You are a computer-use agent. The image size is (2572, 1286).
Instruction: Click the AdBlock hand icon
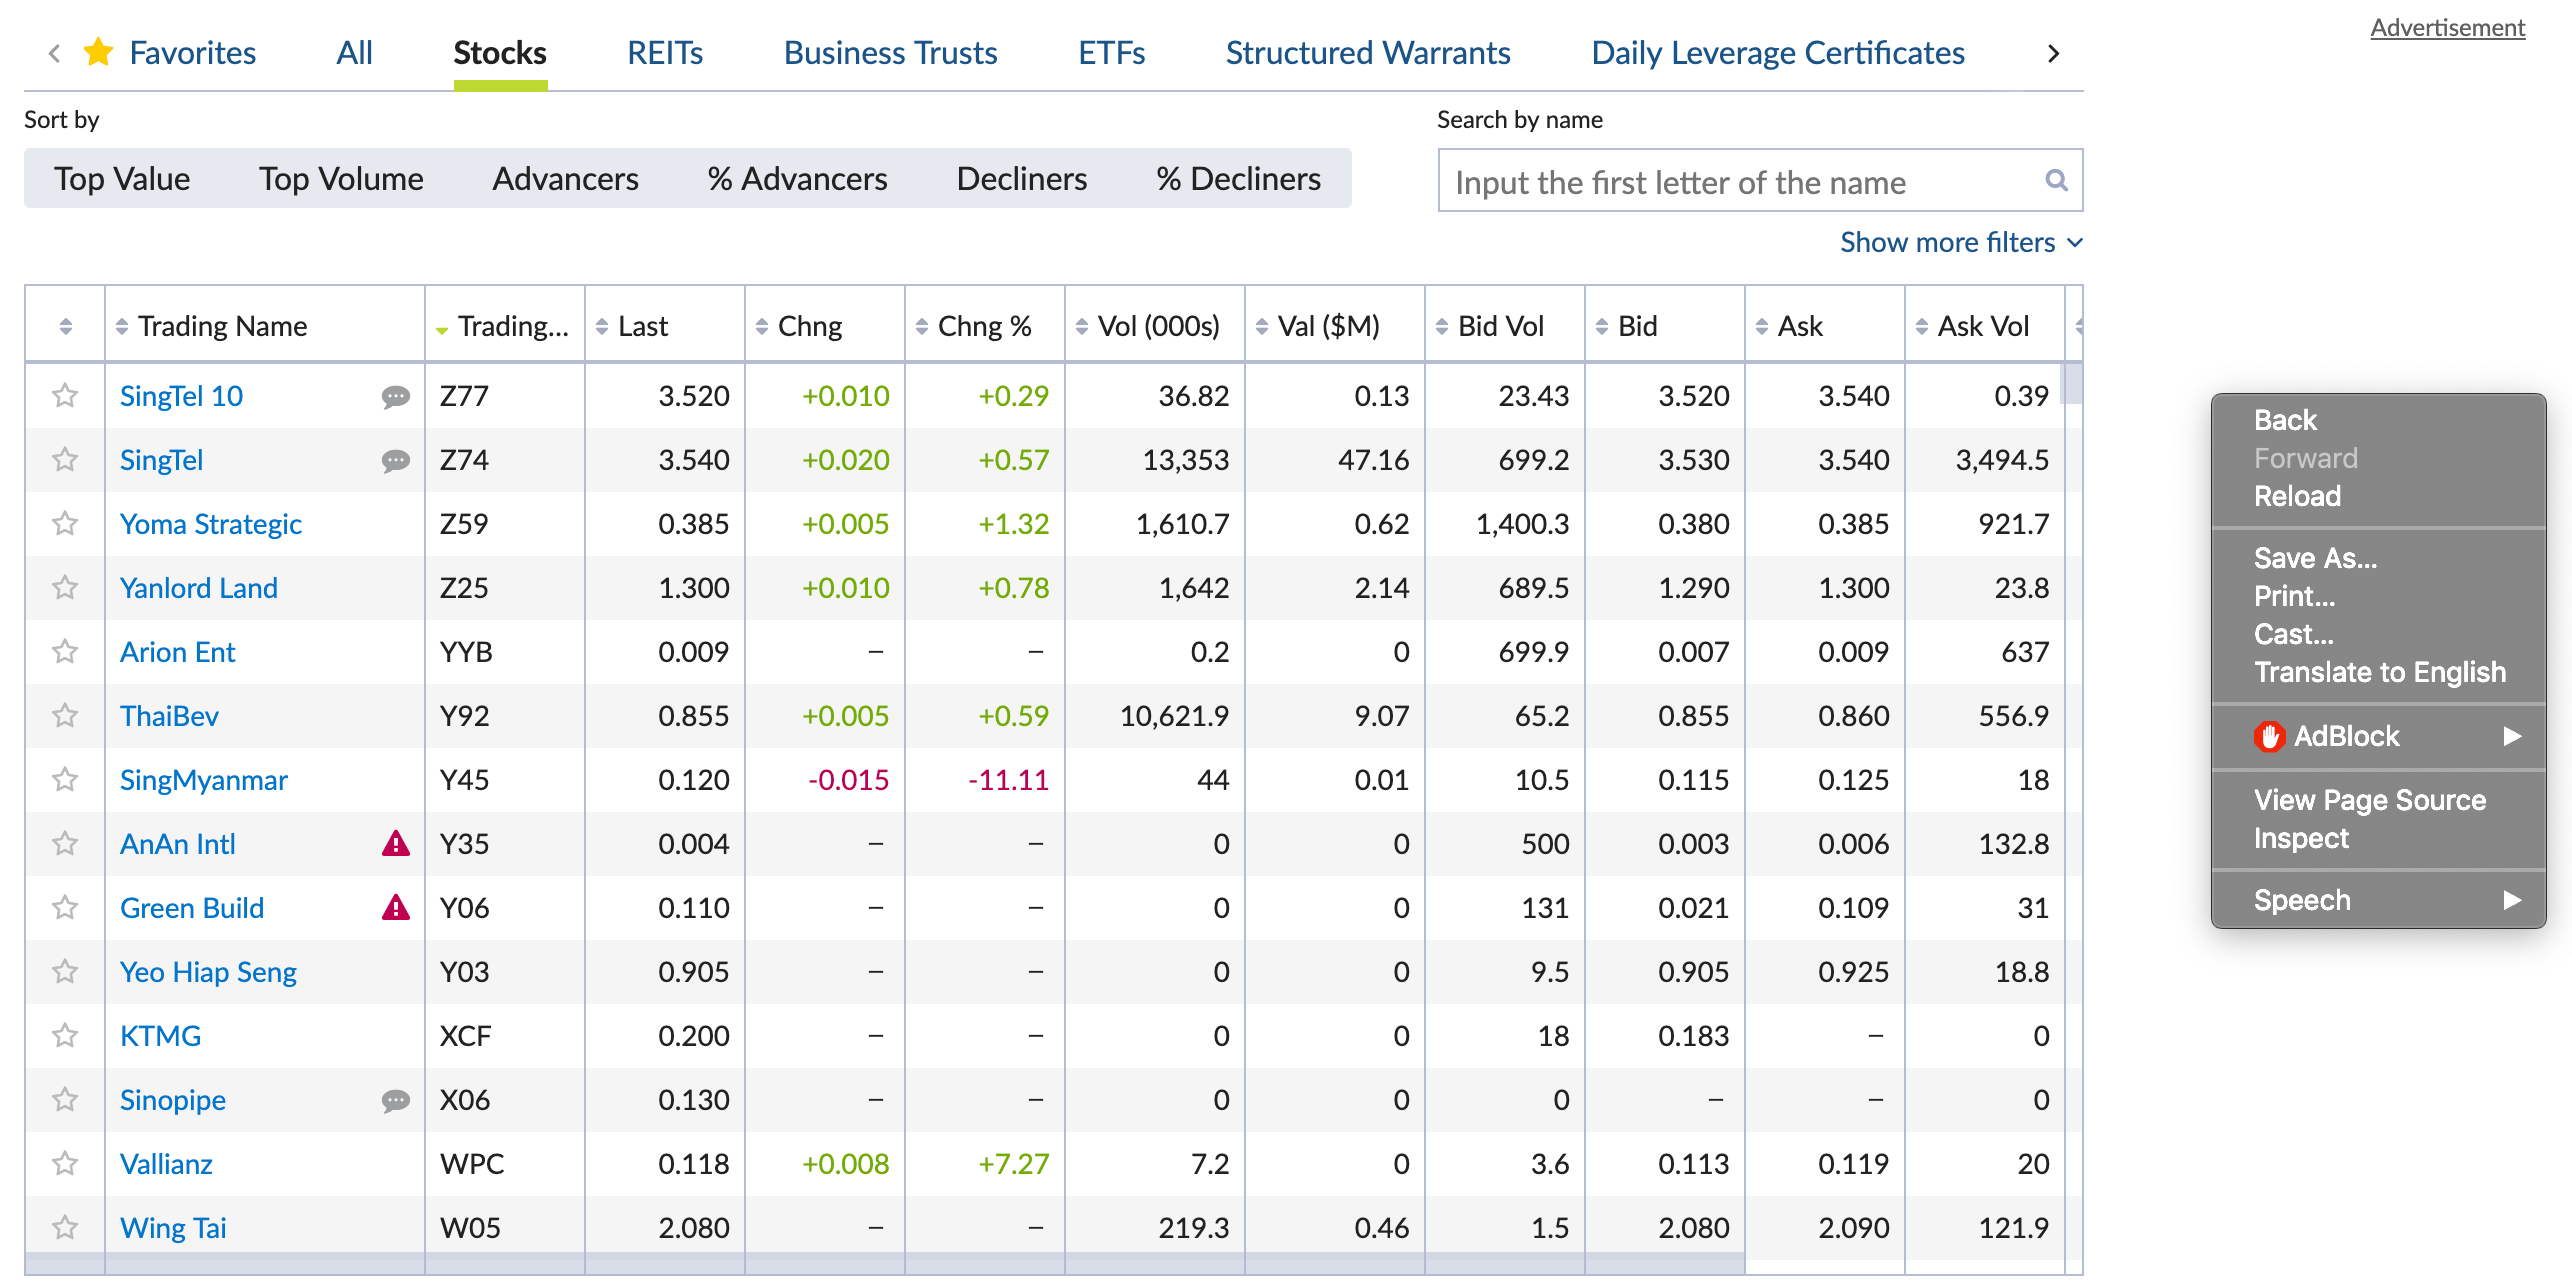pyautogui.click(x=2269, y=736)
